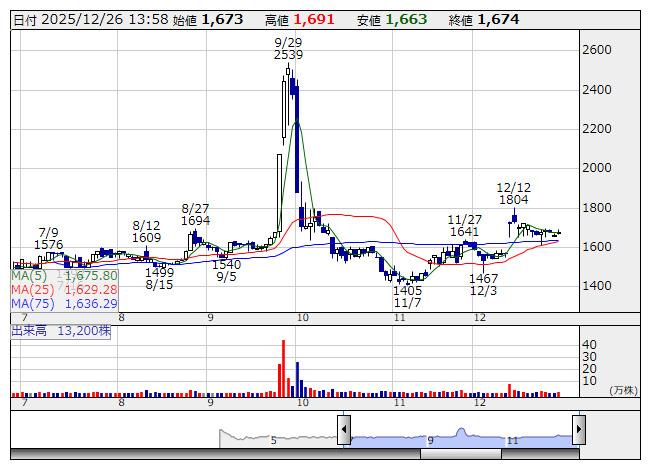Click the right handle of the range navigator
Screen dimensions: 653x470
pos(578,430)
